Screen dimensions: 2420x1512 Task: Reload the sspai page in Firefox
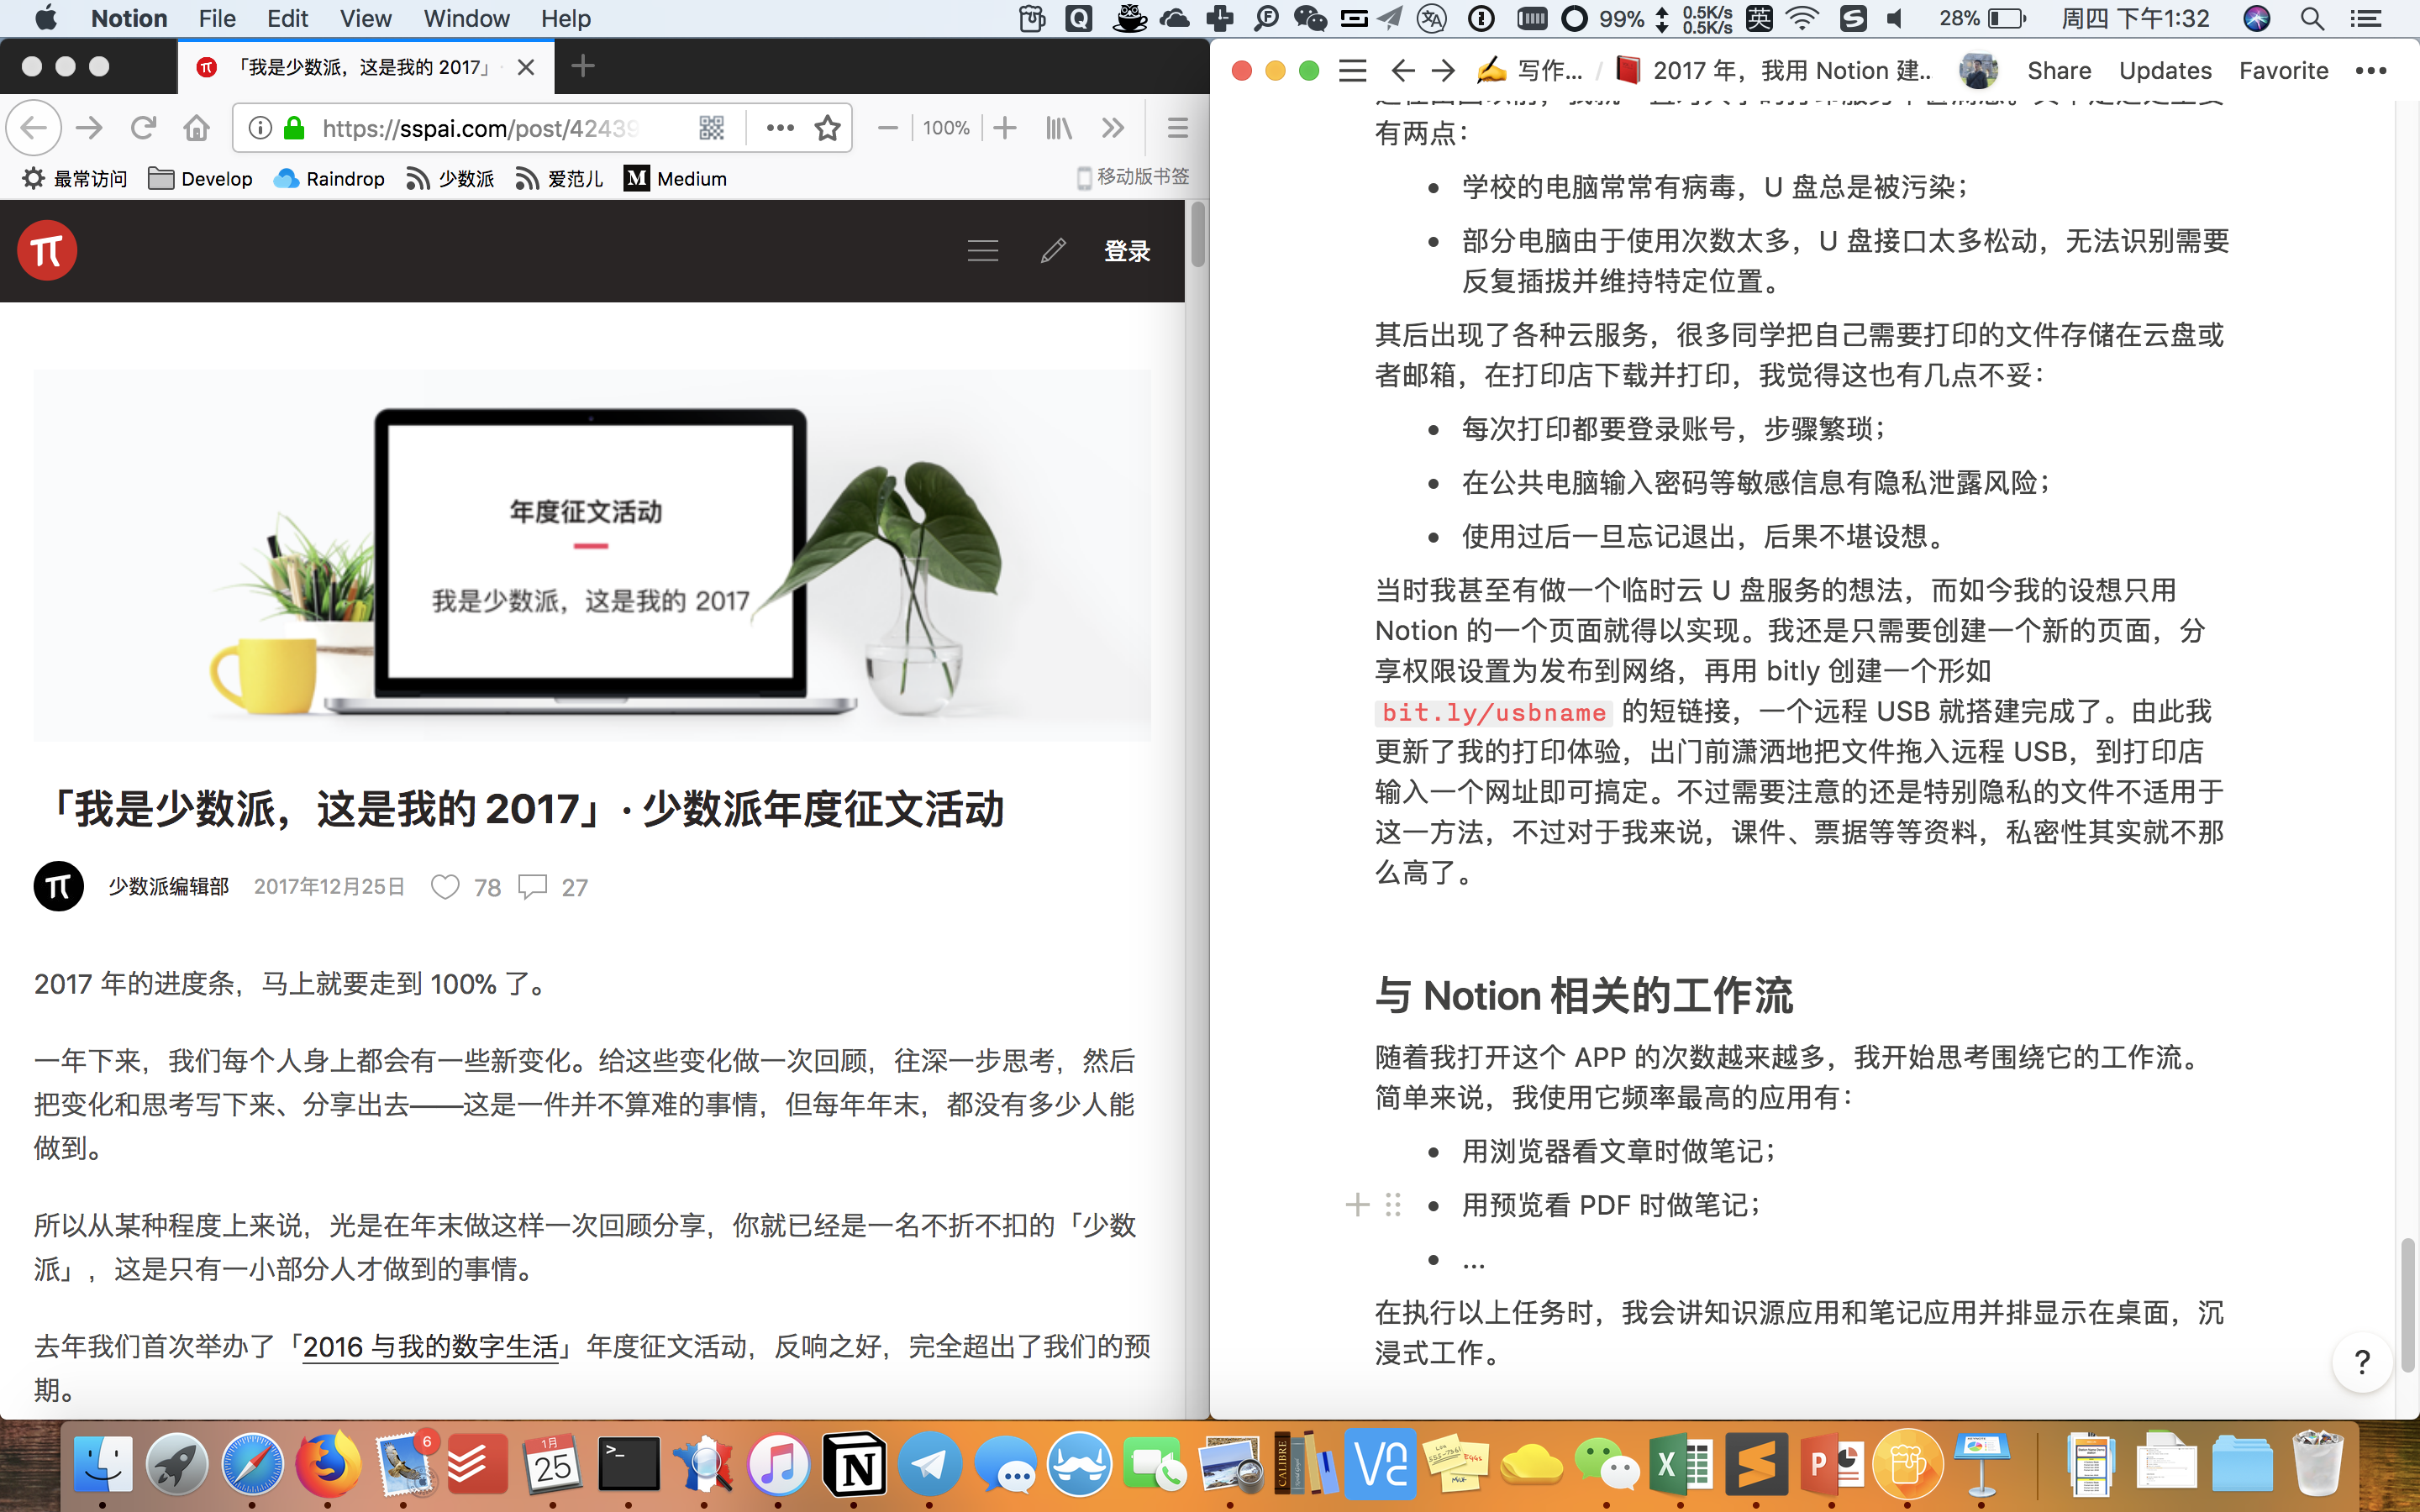[x=143, y=128]
